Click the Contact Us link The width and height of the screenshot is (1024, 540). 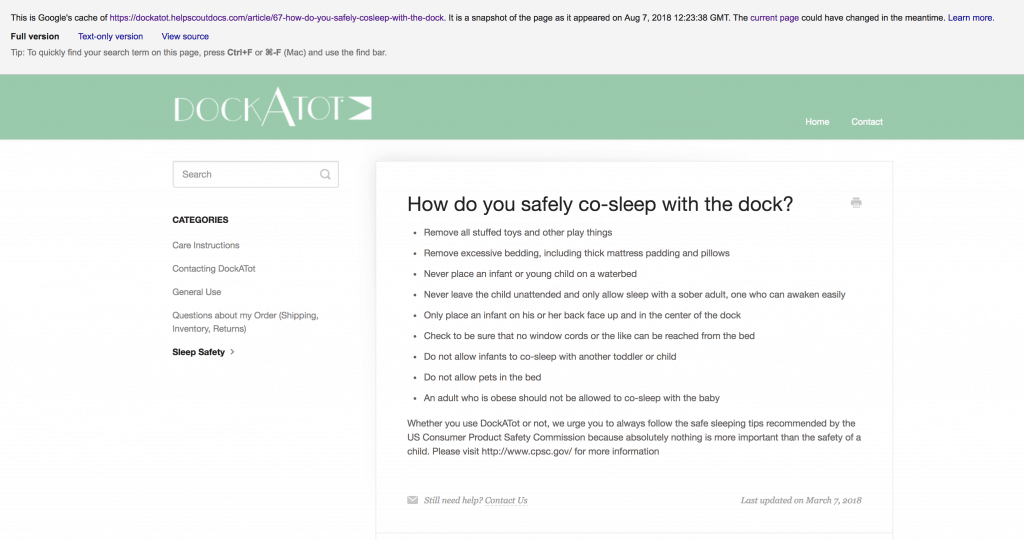click(506, 500)
